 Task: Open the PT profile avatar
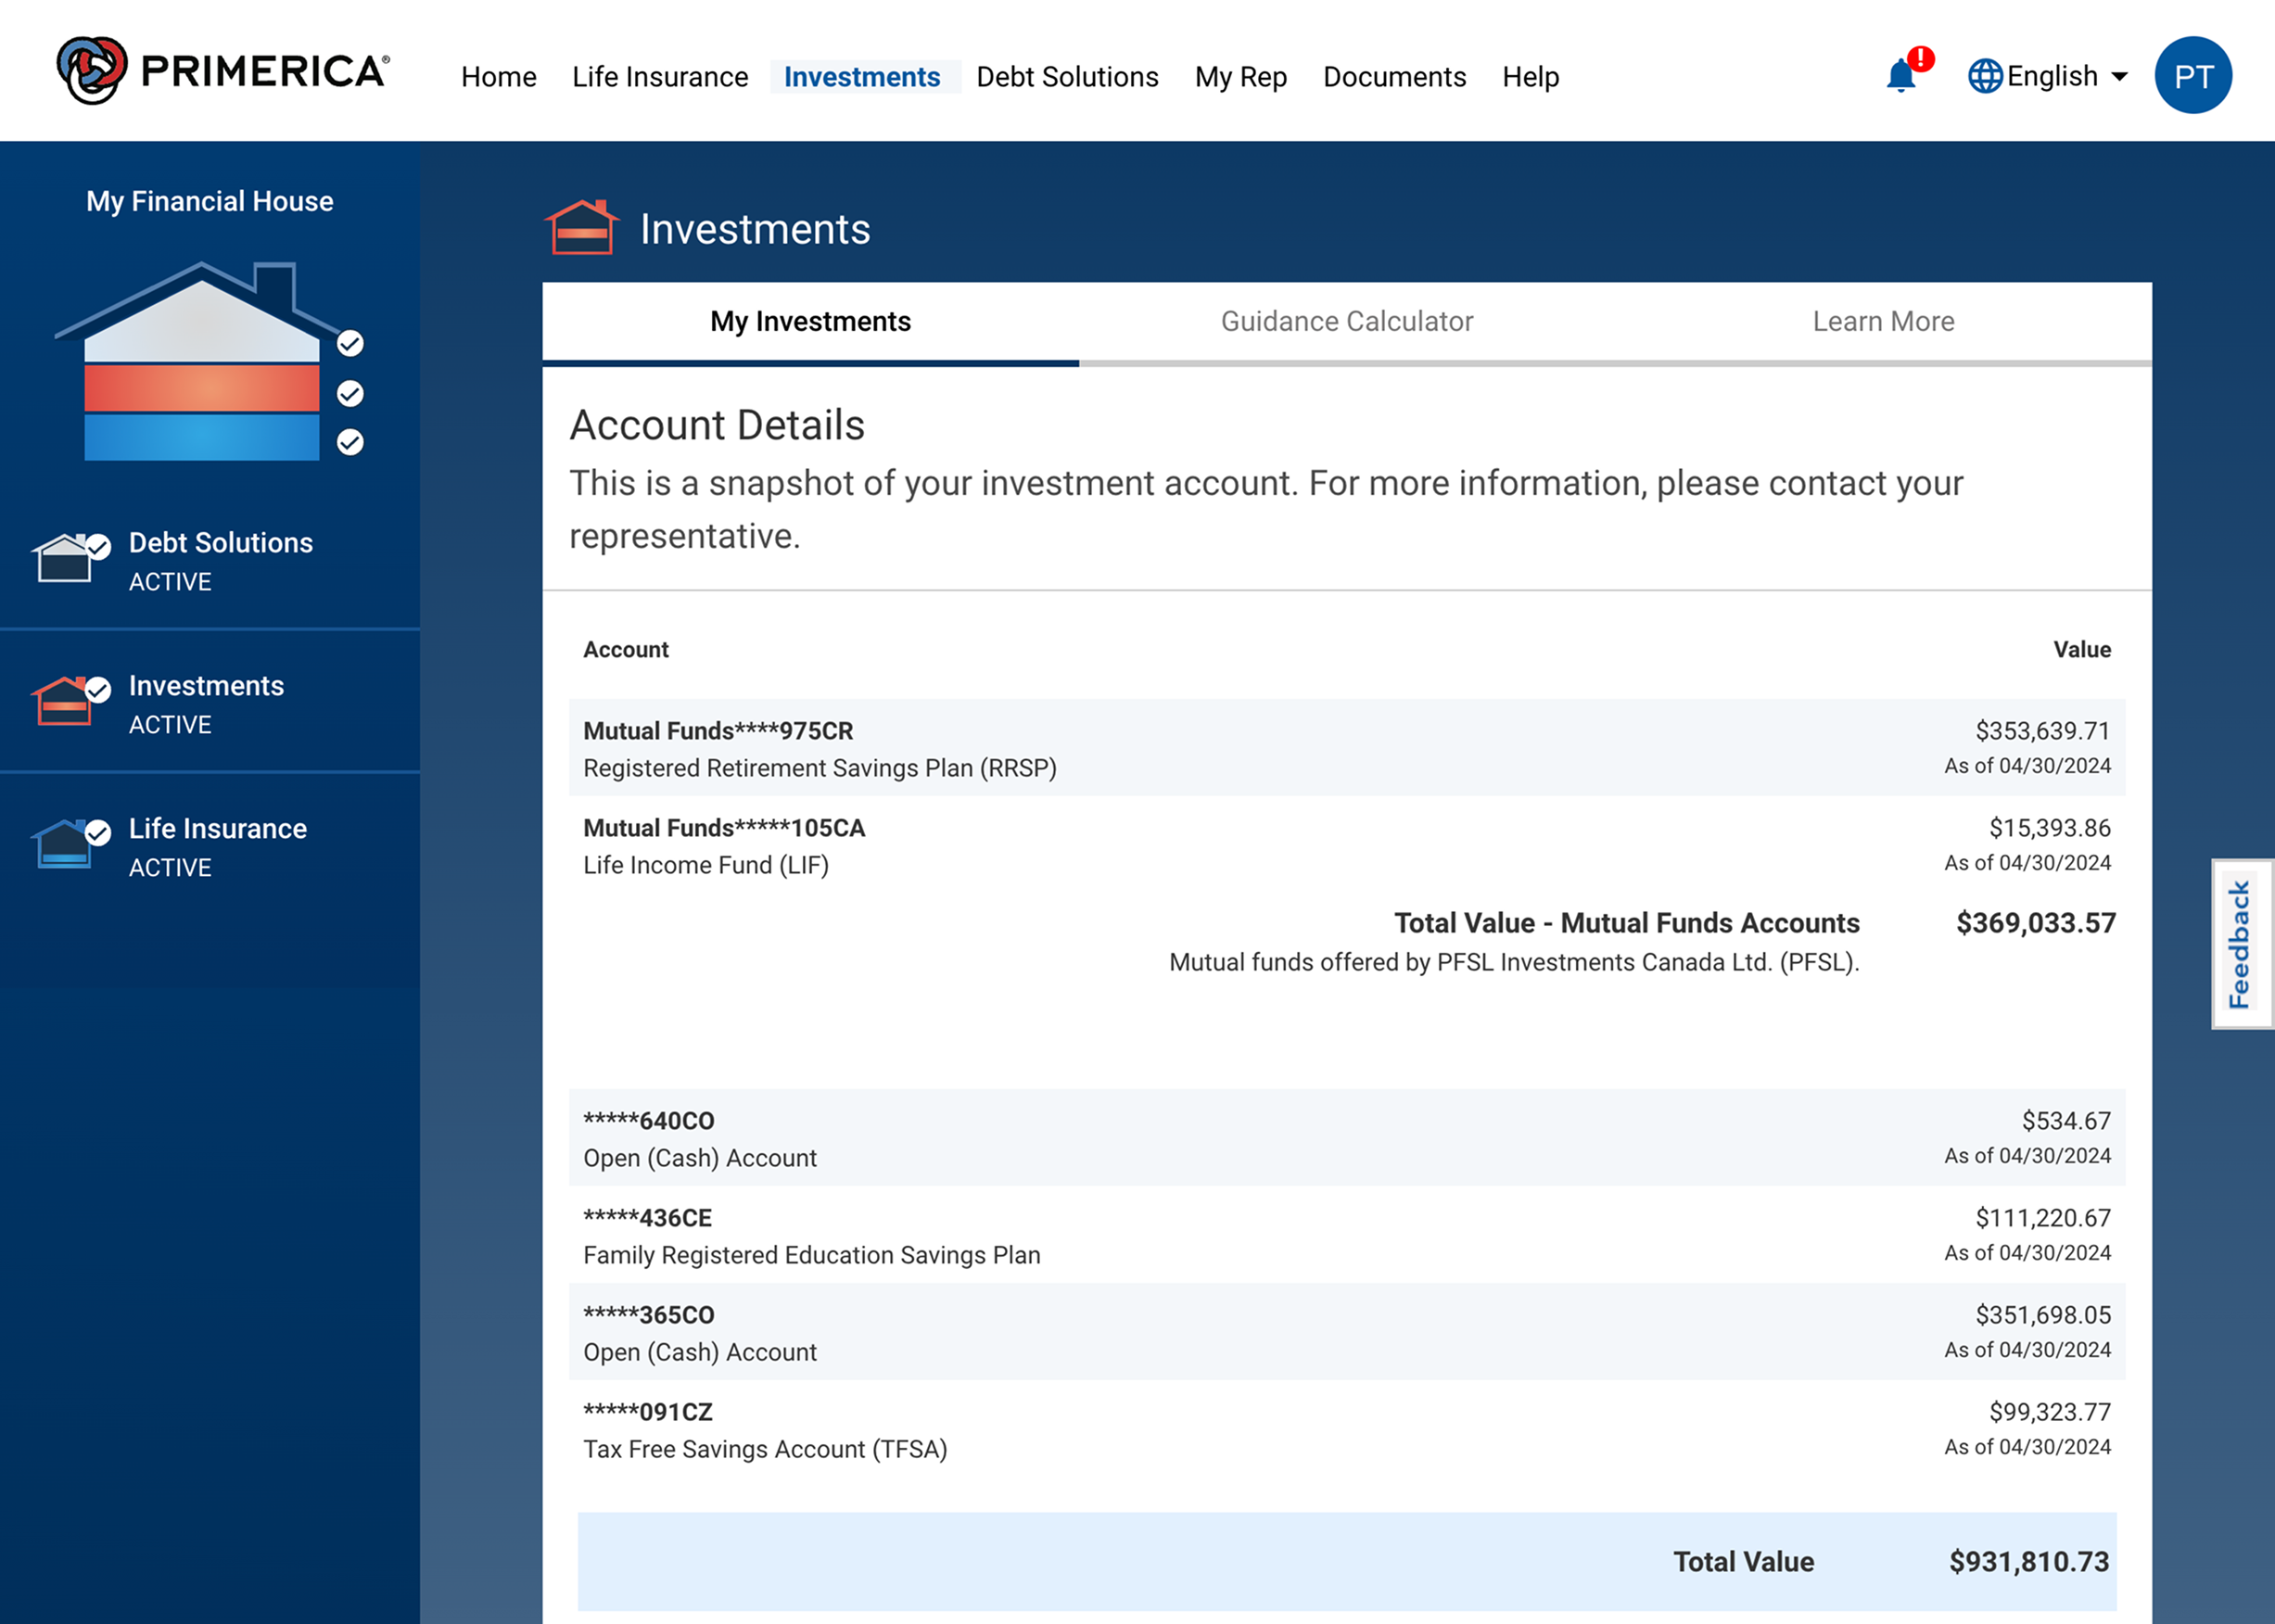click(2192, 76)
